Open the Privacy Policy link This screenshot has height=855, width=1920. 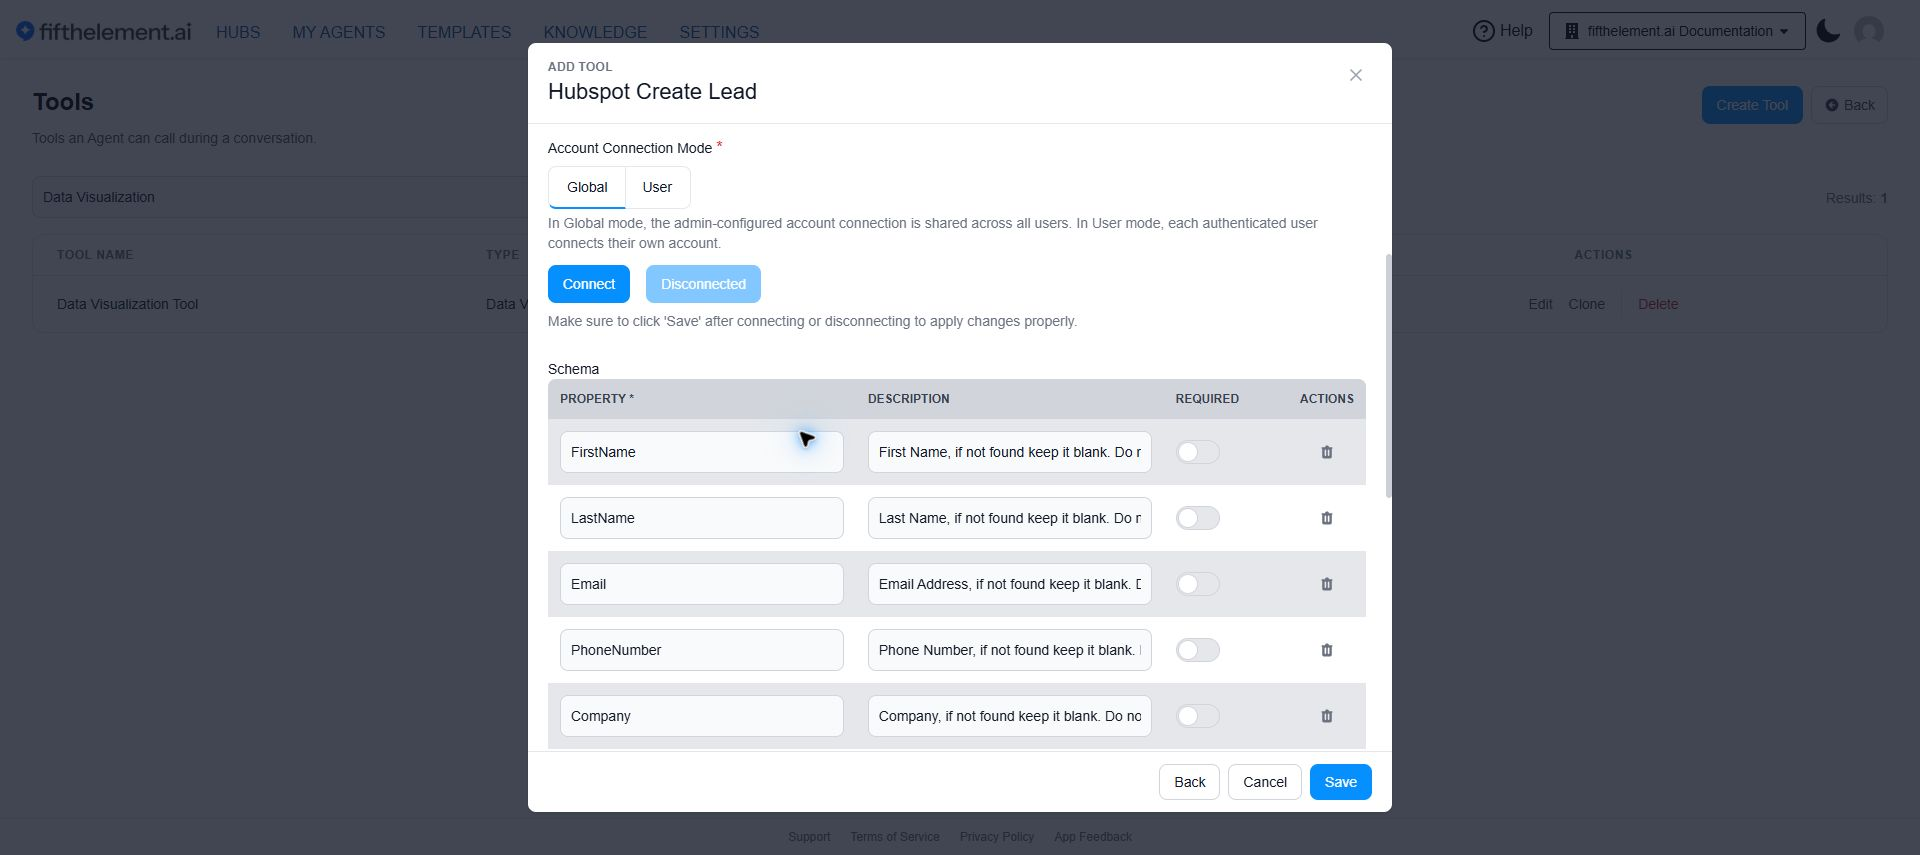997,837
